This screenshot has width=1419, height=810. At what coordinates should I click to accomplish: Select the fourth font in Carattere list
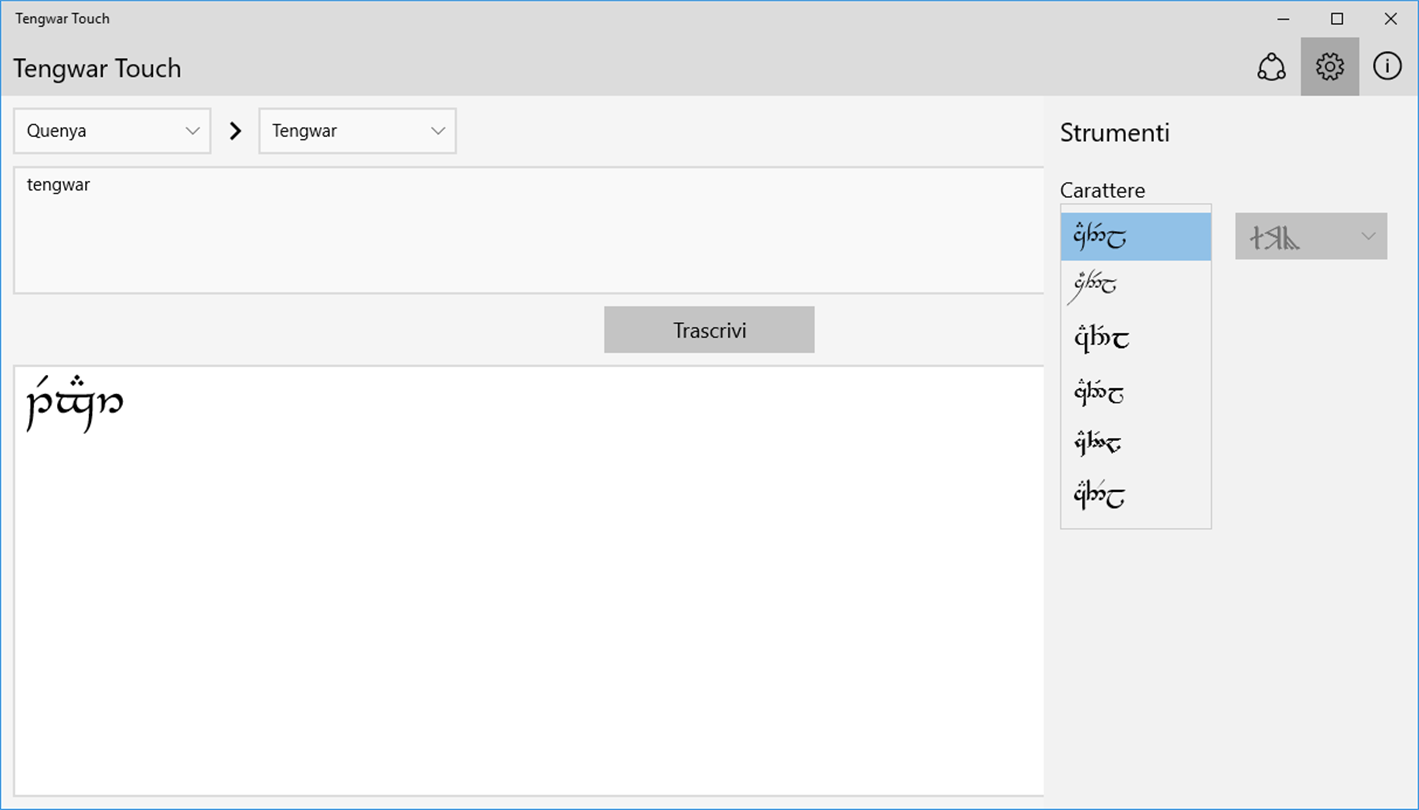pos(1135,392)
